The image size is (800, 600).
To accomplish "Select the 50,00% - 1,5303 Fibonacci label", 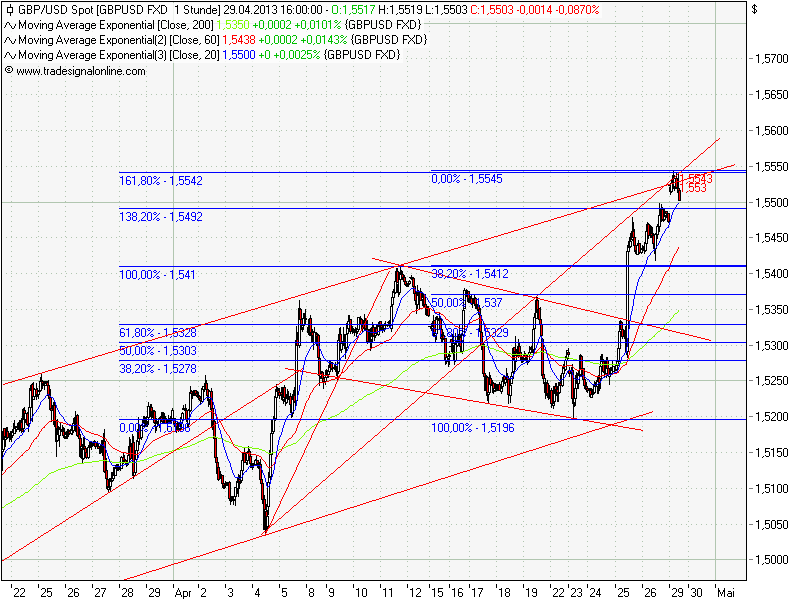I will tap(158, 351).
